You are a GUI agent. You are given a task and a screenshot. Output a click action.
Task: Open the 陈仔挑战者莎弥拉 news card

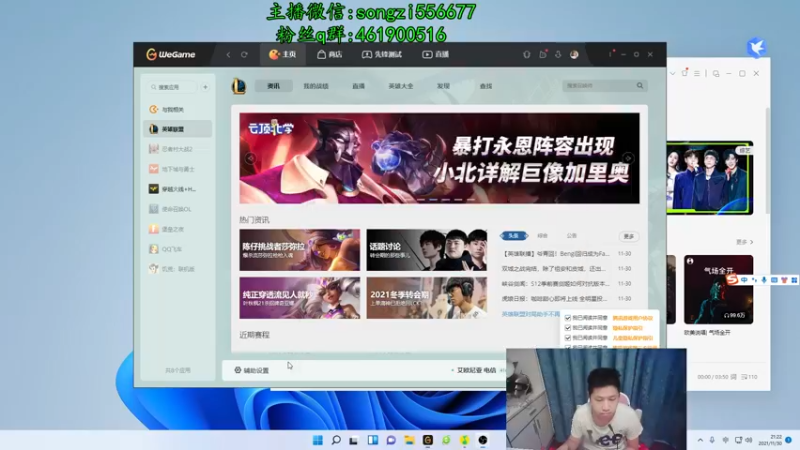coord(299,250)
